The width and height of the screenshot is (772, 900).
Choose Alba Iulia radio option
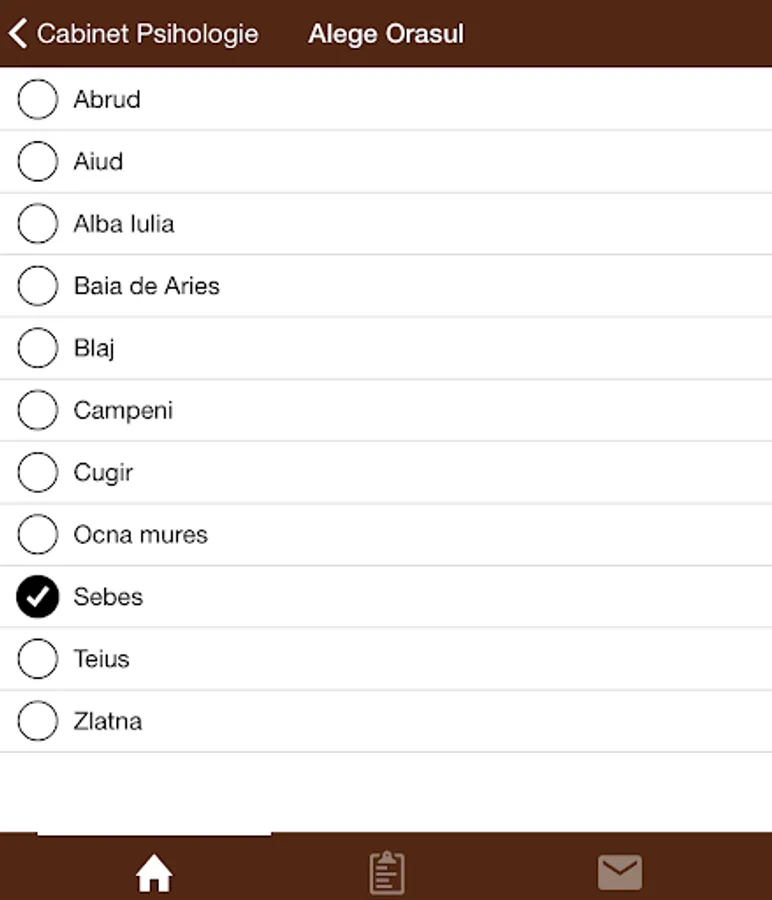(x=38, y=224)
